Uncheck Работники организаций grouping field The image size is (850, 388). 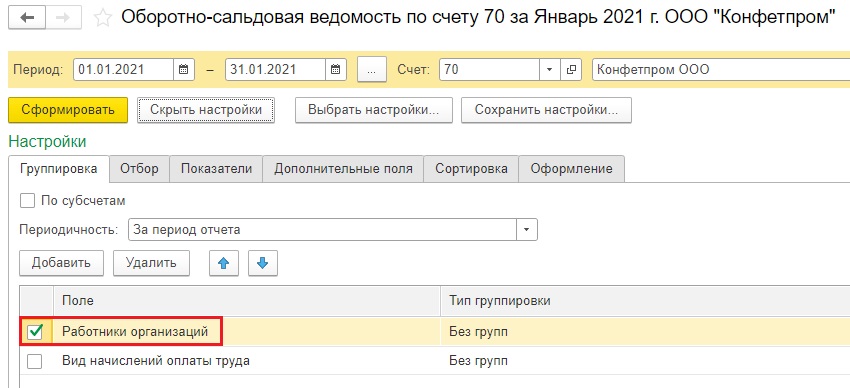[x=35, y=332]
